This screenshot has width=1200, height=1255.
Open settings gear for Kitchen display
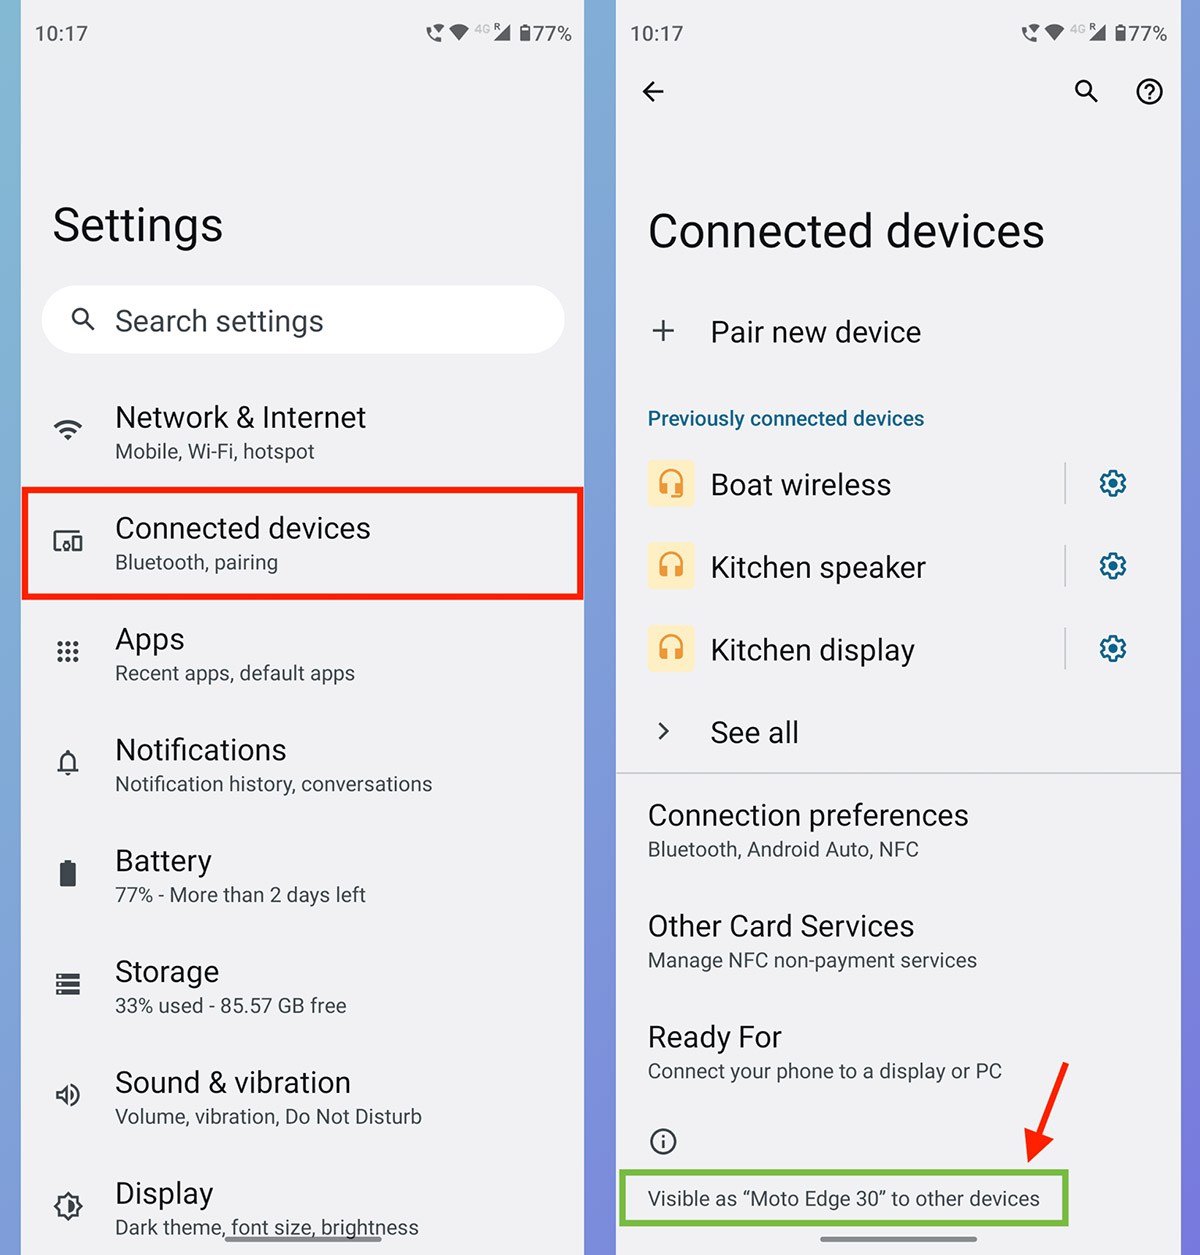click(1113, 649)
